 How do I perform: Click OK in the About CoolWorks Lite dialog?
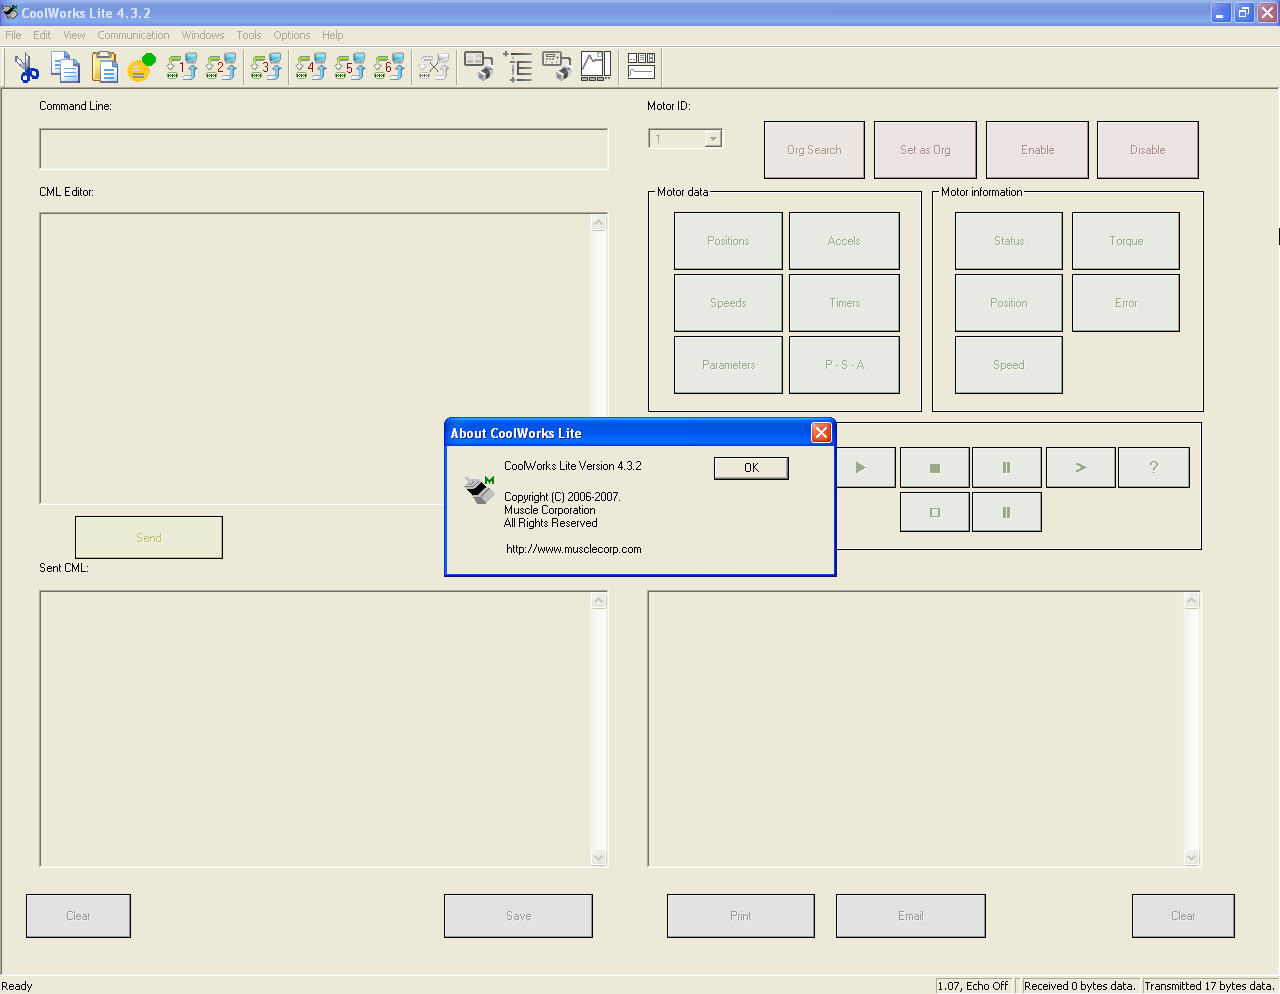(x=751, y=468)
